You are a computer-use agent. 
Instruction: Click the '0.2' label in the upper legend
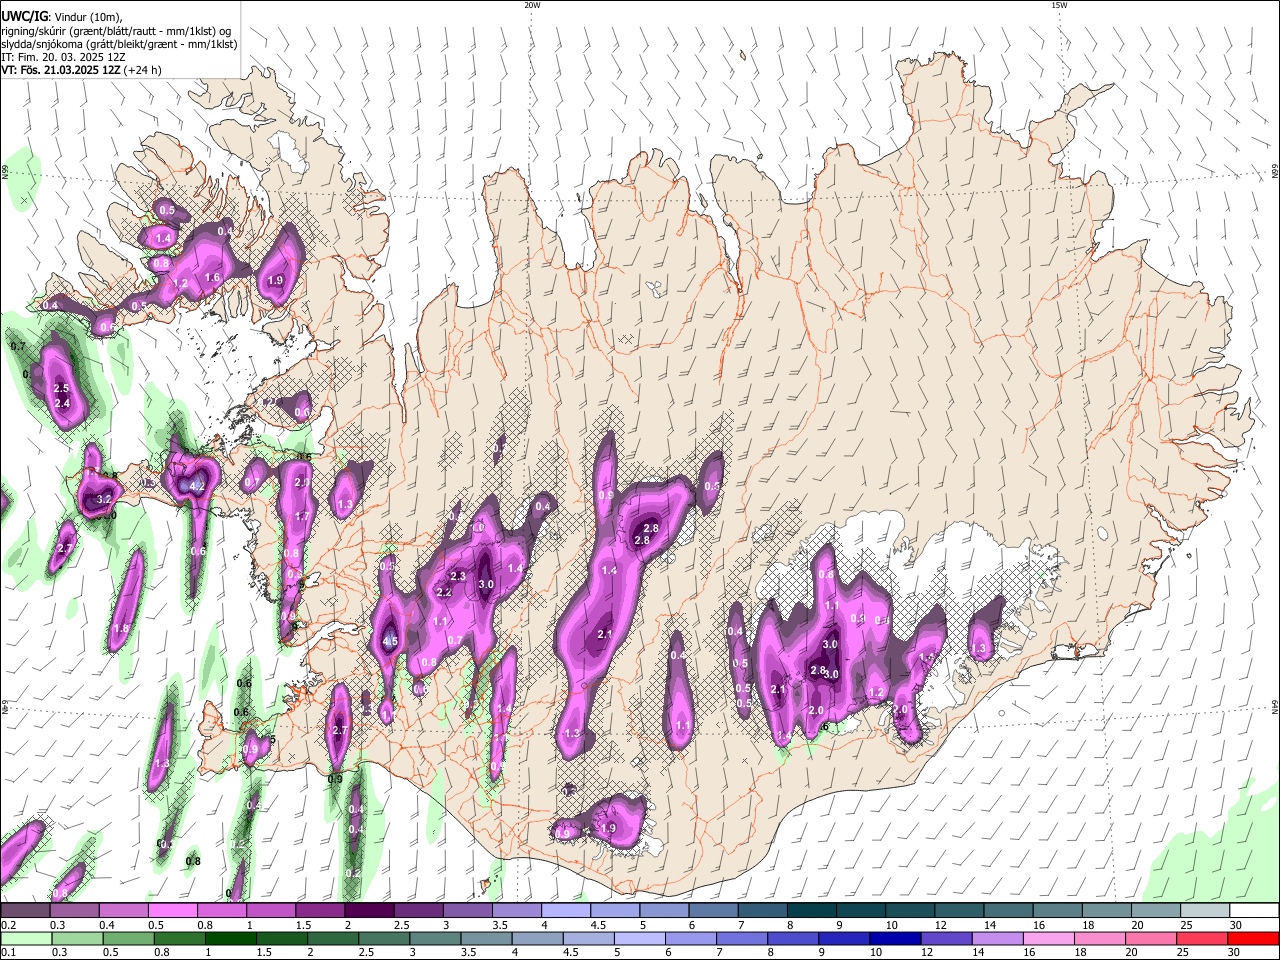(7, 926)
